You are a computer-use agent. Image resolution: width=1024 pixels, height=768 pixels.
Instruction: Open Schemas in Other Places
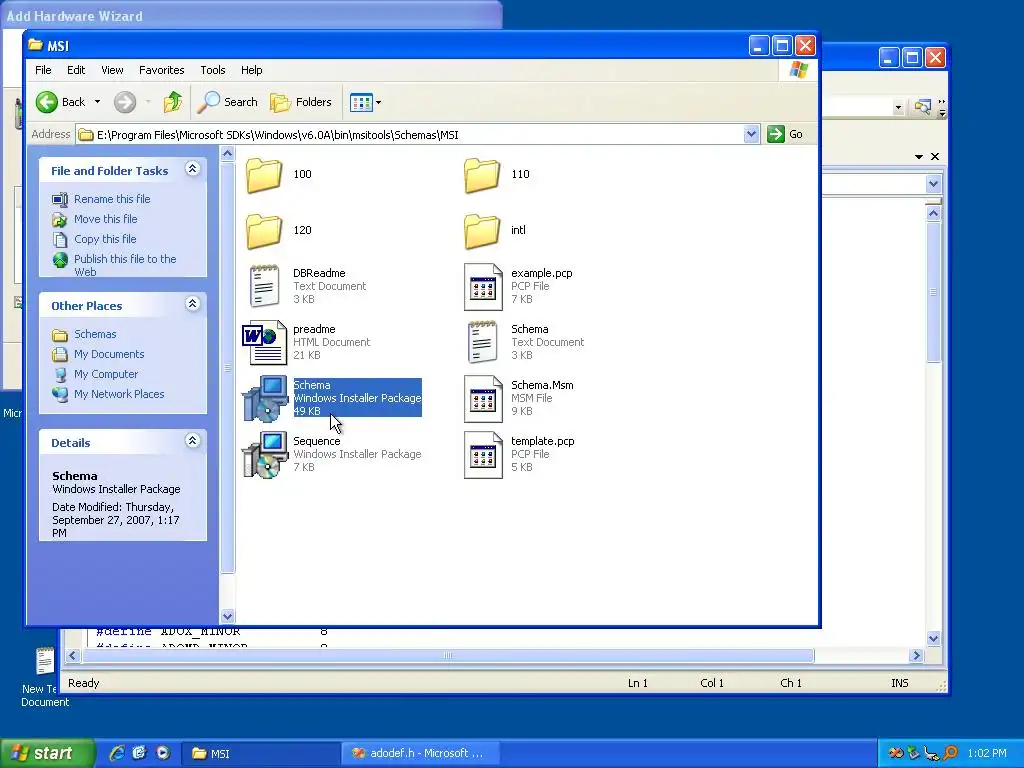coord(95,334)
